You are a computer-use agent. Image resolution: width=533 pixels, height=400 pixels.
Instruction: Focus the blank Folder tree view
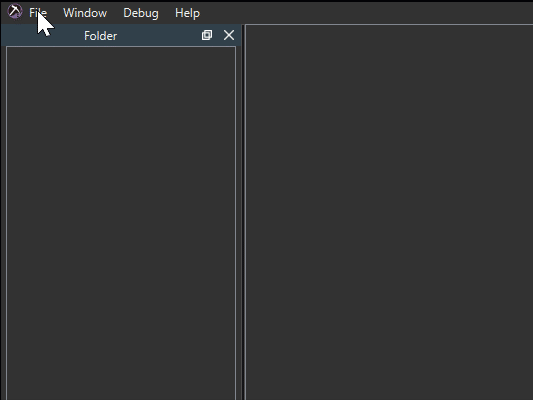121,223
